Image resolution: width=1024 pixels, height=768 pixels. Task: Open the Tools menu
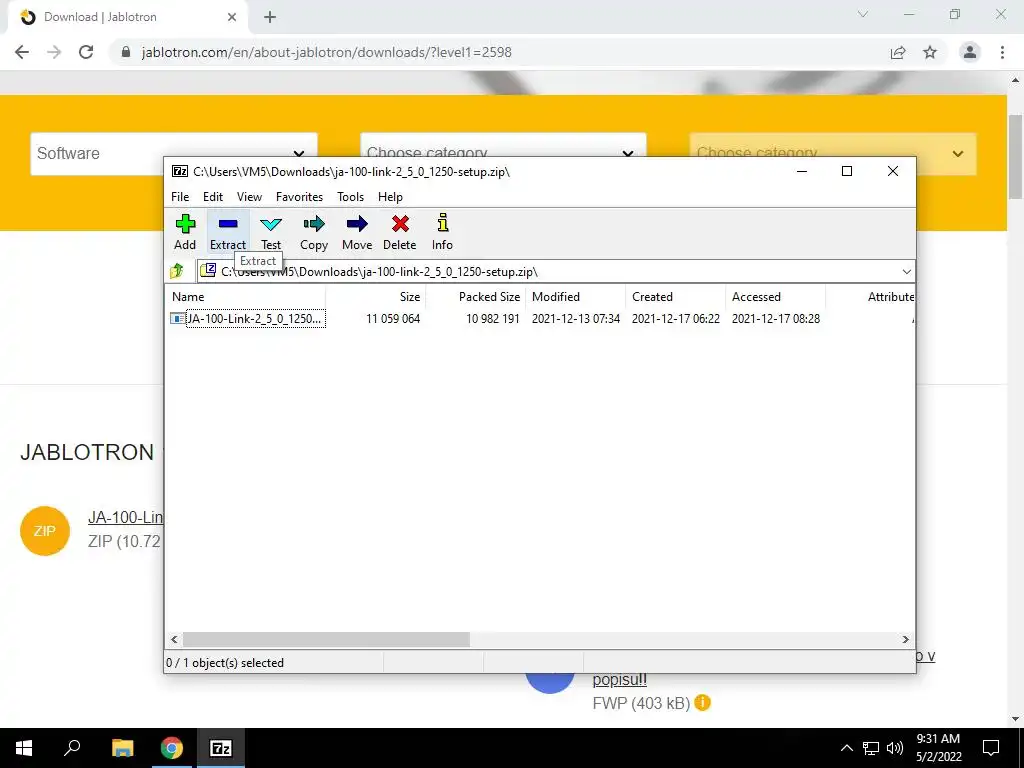(350, 197)
